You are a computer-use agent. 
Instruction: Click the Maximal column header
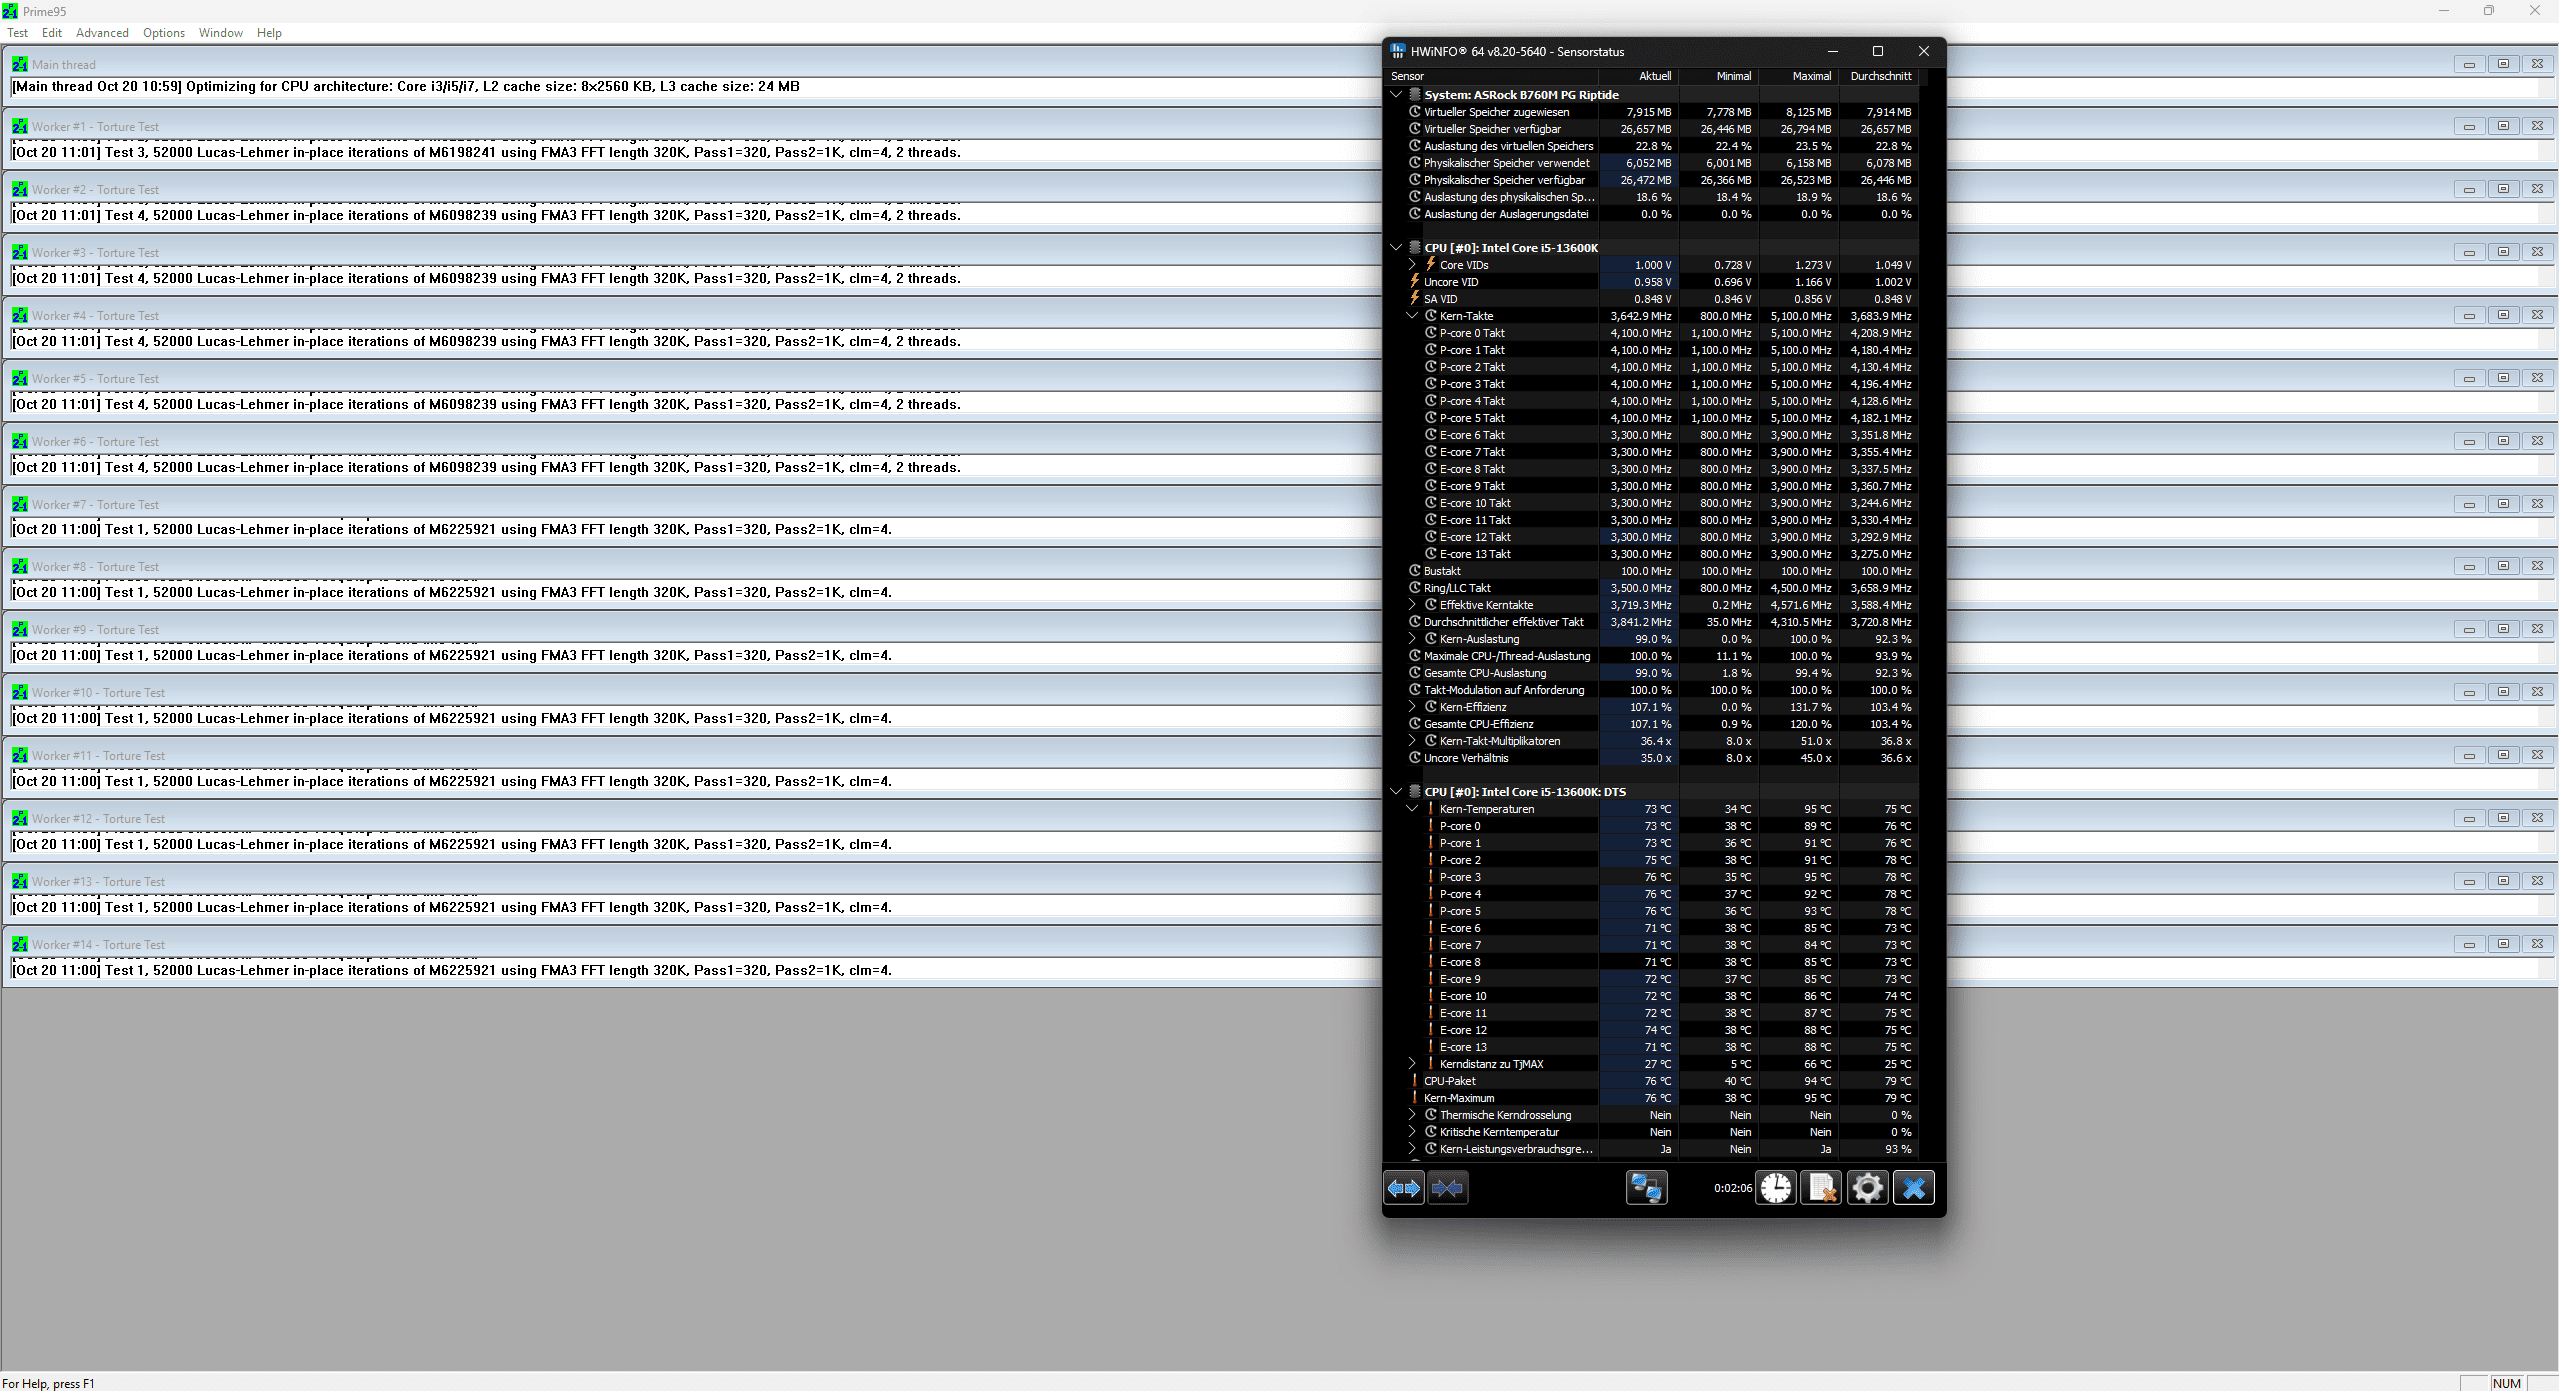point(1811,76)
